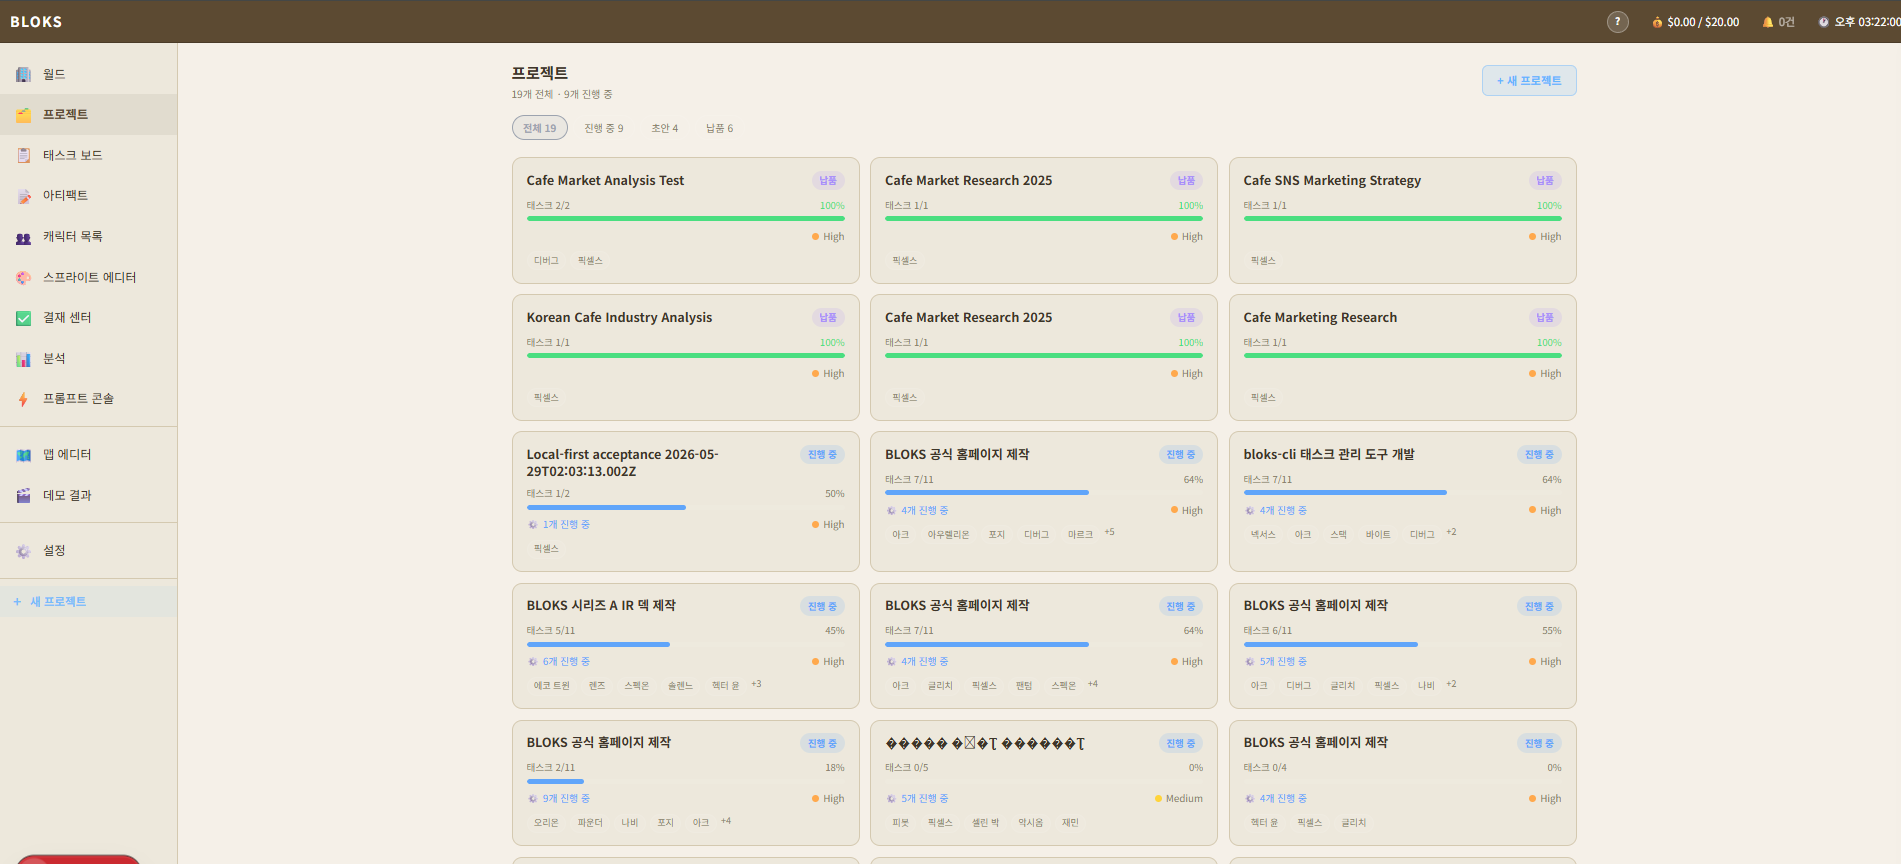Show the 납품 6 filter tab
This screenshot has width=1901, height=864.
[x=719, y=128]
